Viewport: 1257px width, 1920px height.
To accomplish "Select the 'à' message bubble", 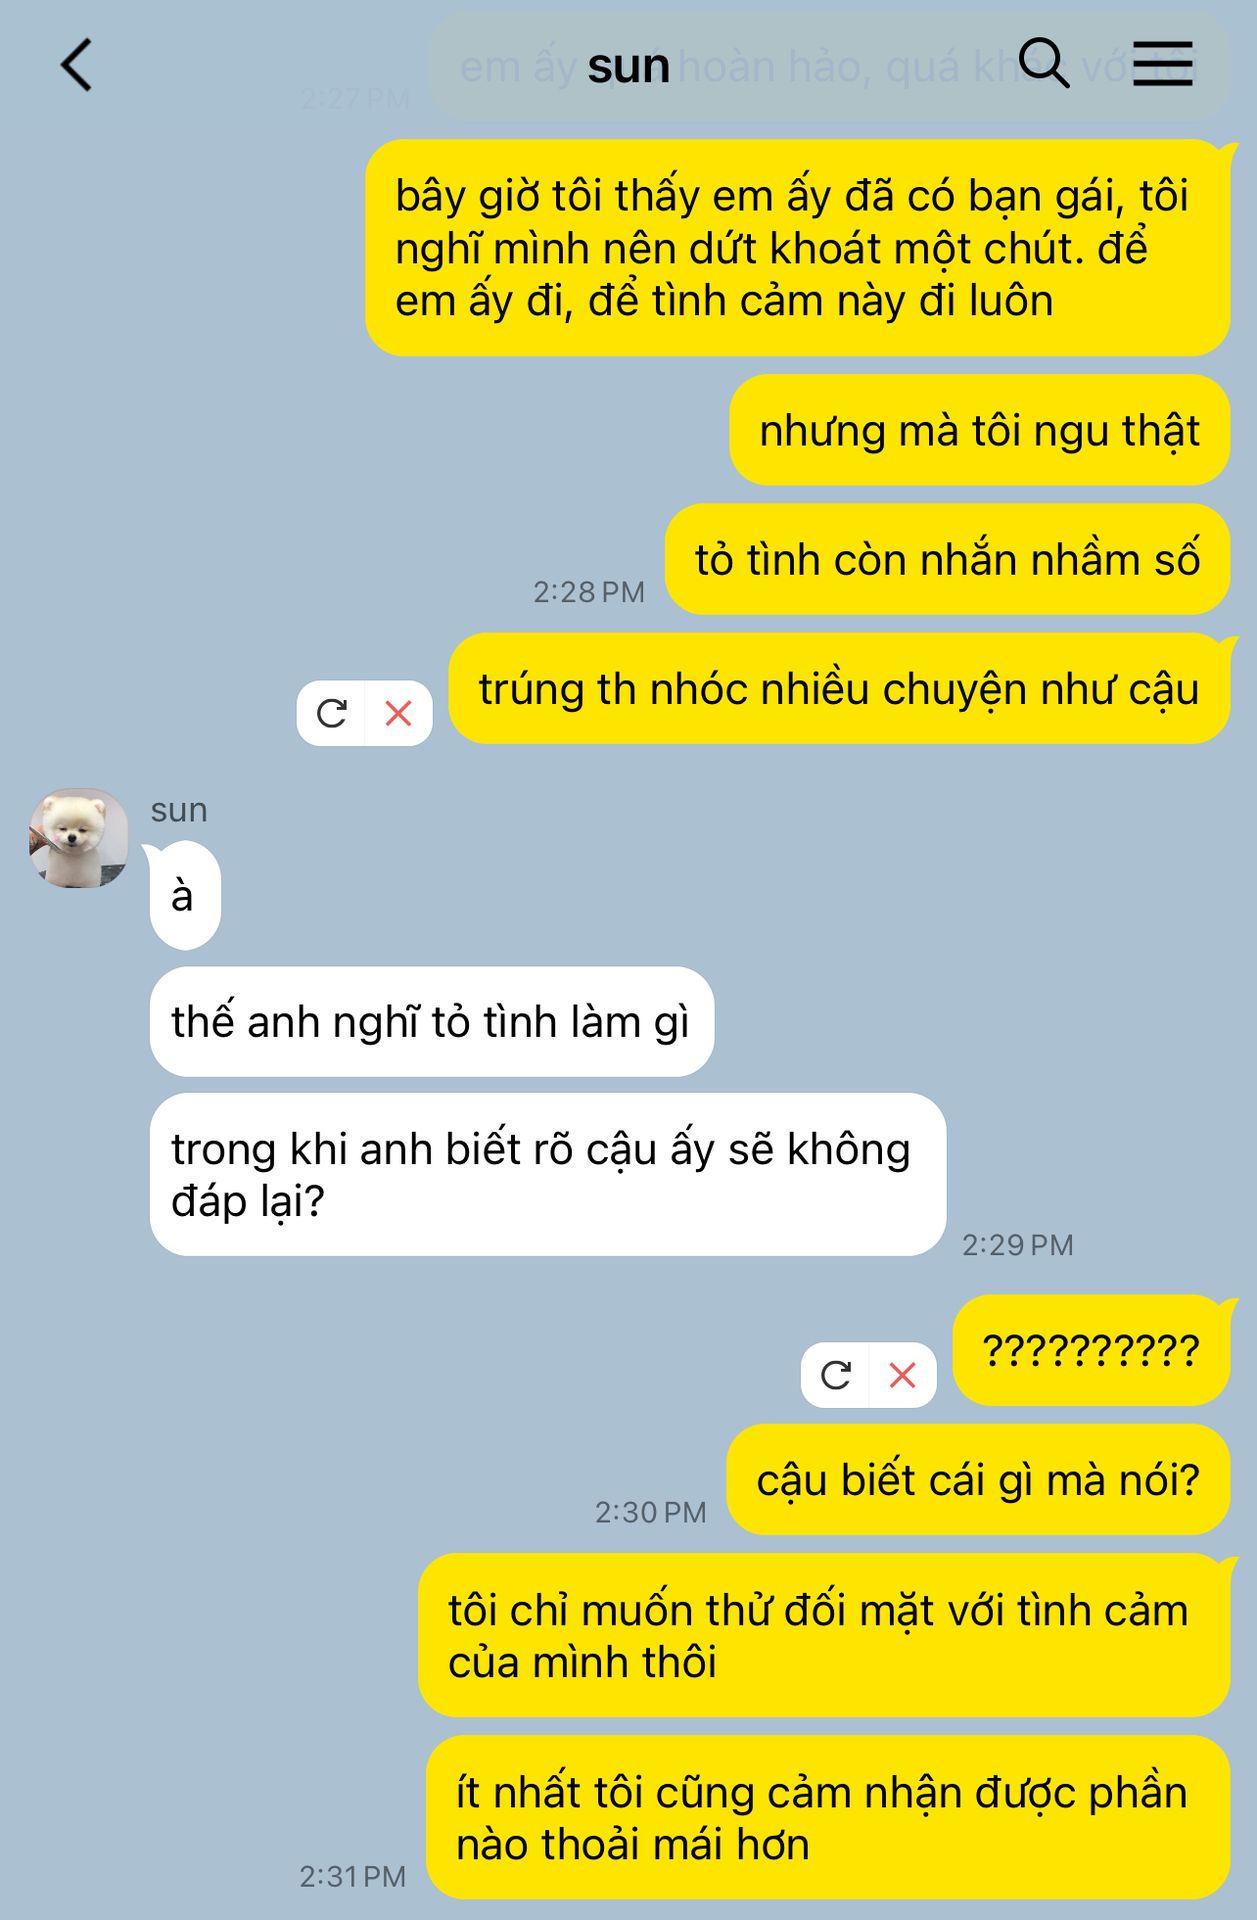I will (185, 895).
